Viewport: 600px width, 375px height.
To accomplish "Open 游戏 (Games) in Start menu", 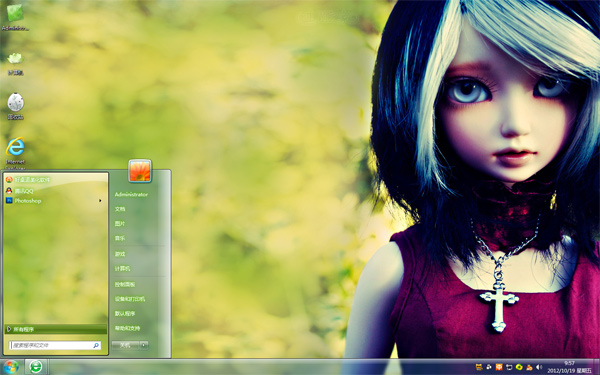I will 120,254.
